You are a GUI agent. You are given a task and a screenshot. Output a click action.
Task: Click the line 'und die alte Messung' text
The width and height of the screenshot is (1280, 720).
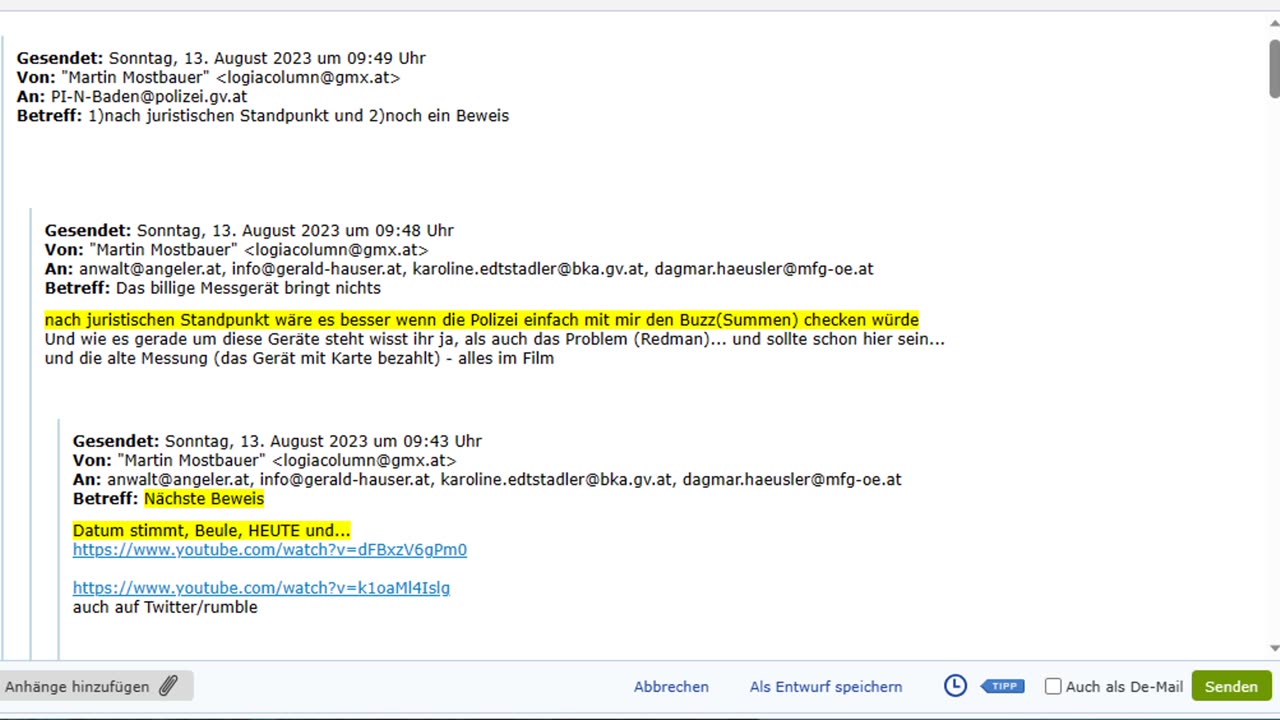point(299,358)
